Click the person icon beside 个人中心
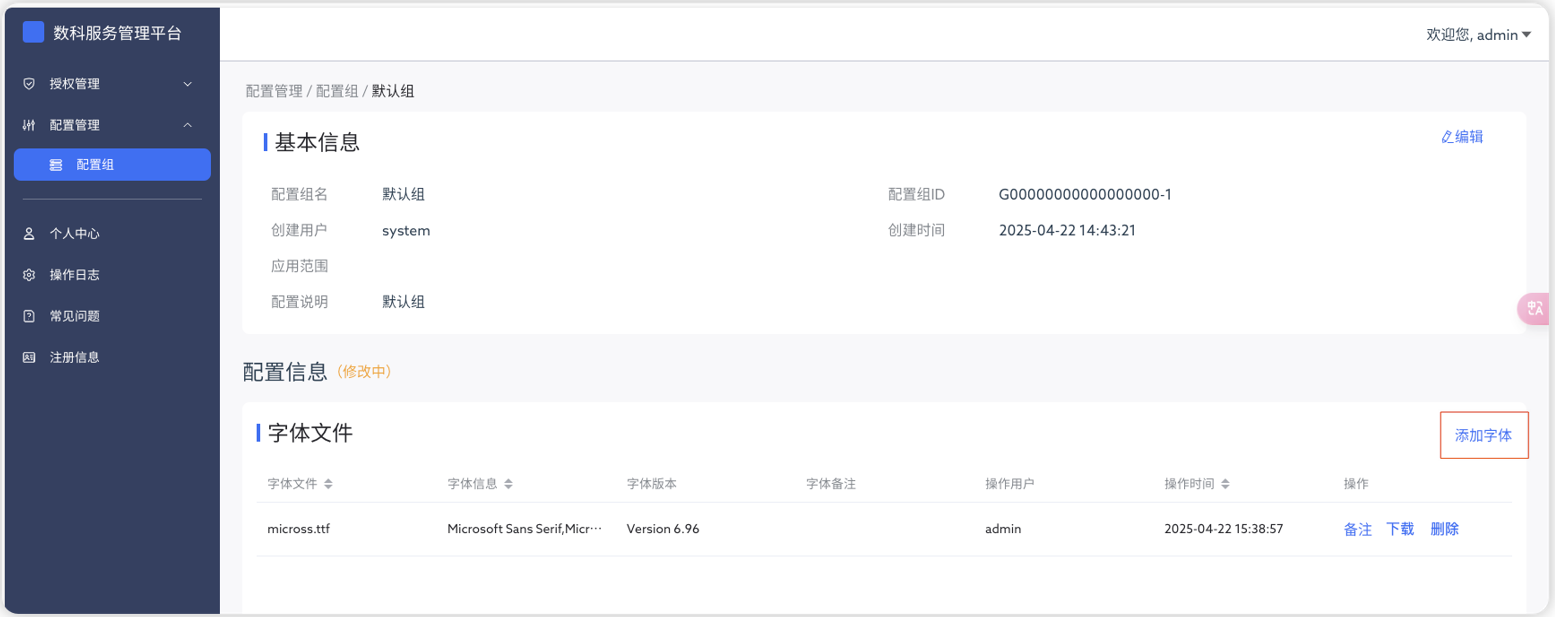The image size is (1555, 617). click(x=29, y=234)
